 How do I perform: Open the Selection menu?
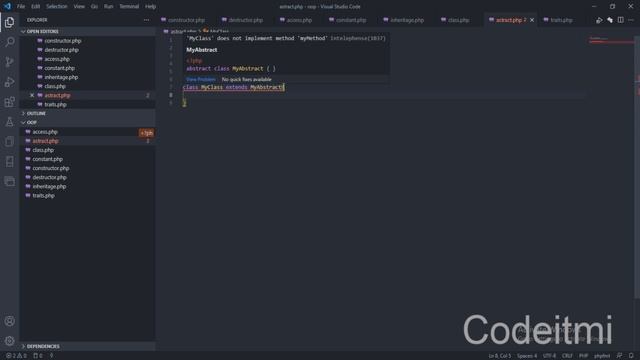(57, 6)
